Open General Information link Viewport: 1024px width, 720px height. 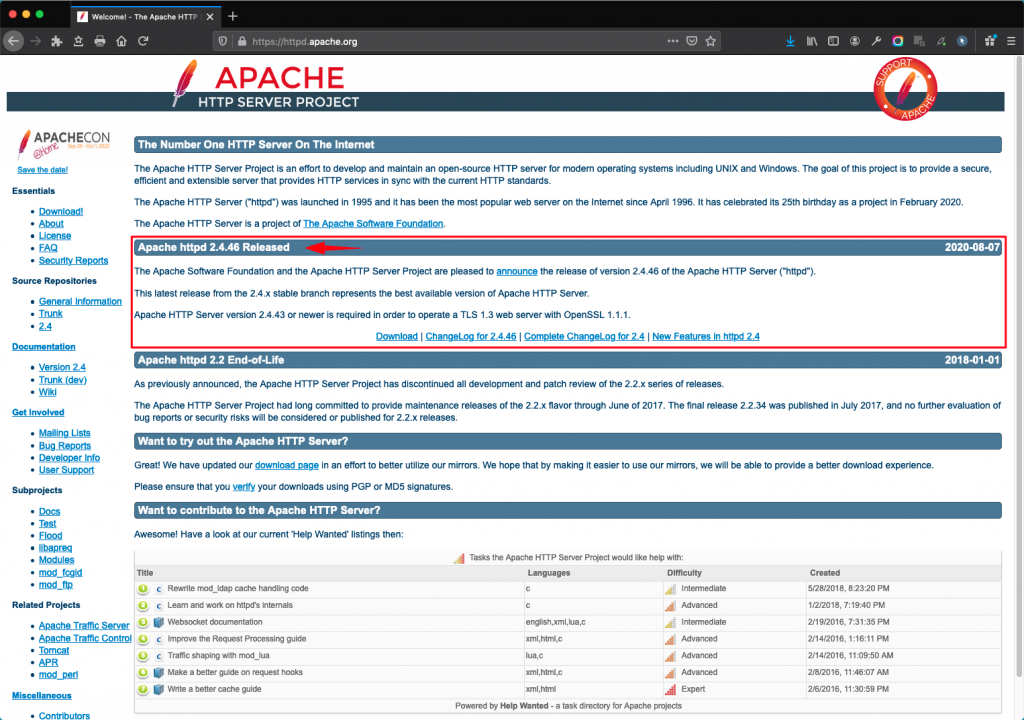click(x=80, y=301)
